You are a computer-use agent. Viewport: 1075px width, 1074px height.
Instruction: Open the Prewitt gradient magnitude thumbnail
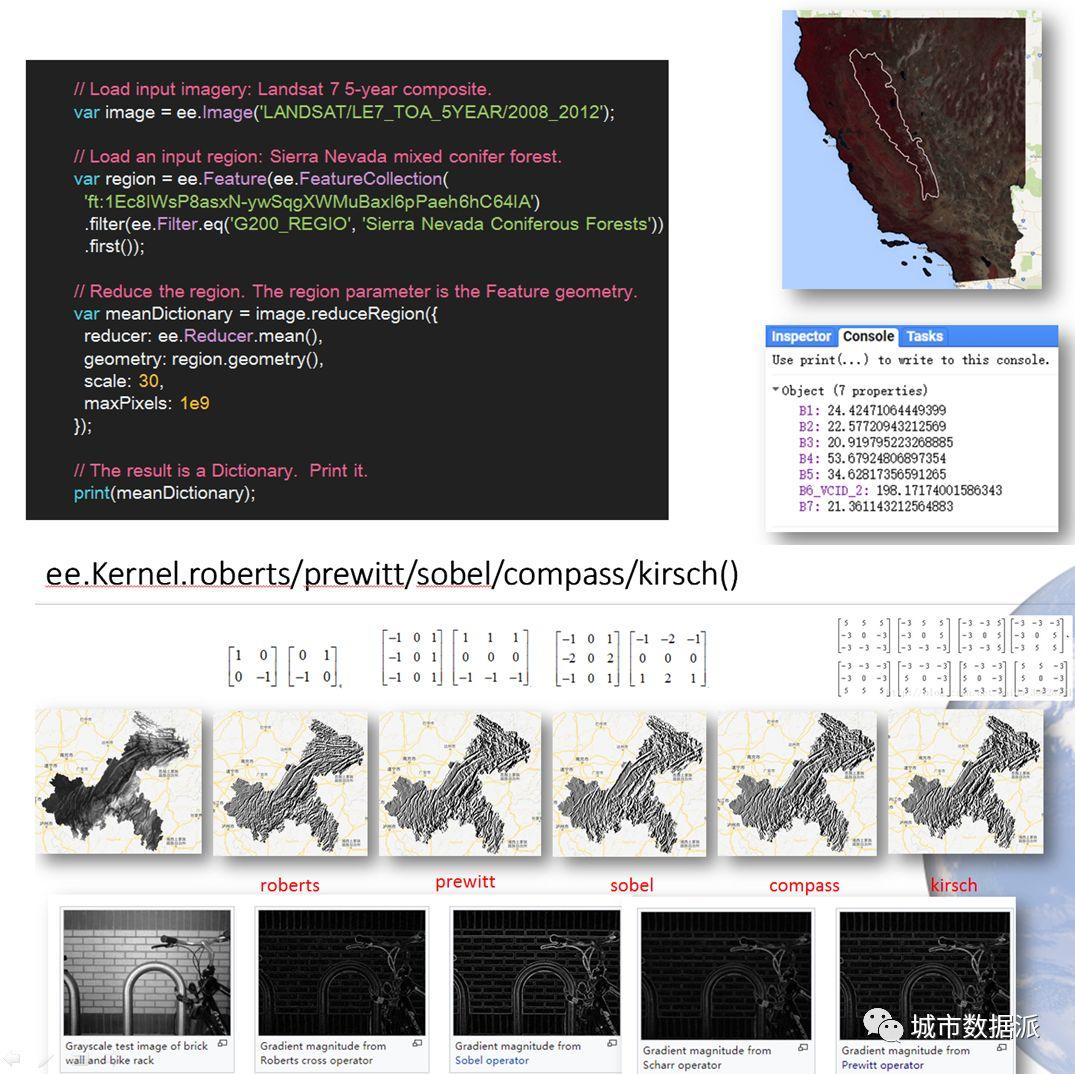coord(925,974)
